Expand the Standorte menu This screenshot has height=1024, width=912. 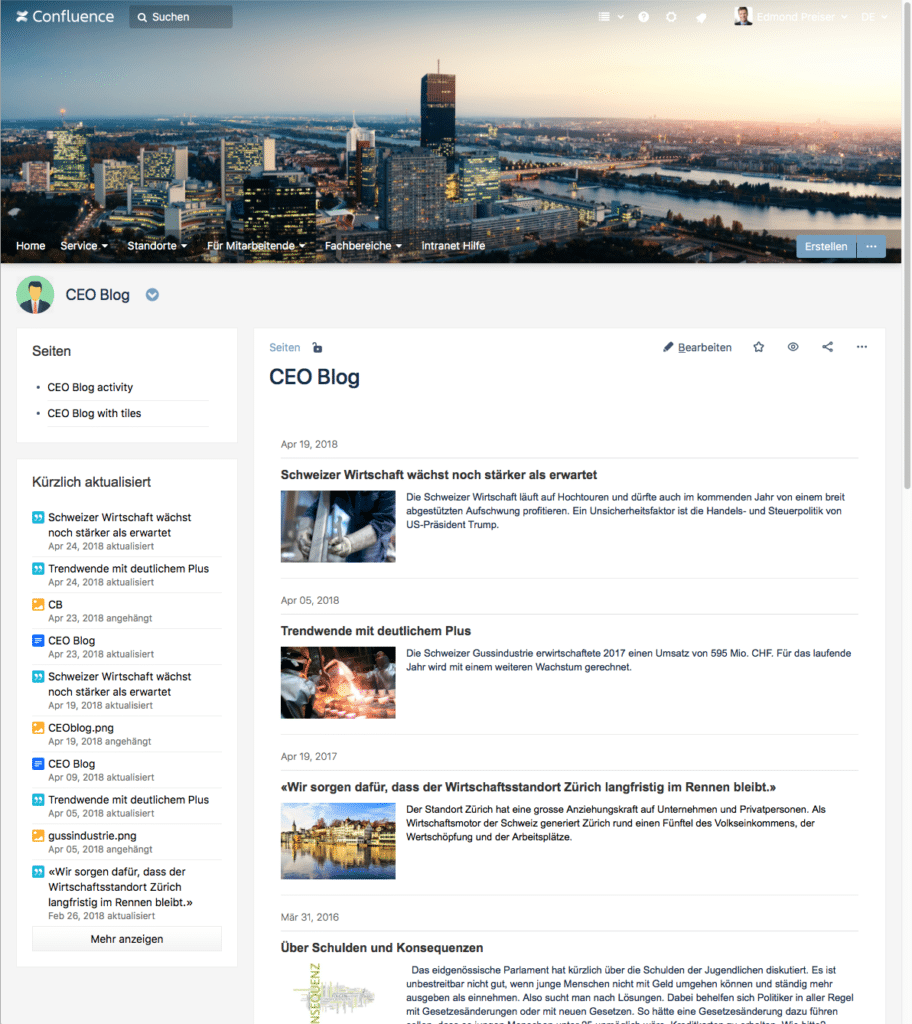pyautogui.click(x=157, y=246)
